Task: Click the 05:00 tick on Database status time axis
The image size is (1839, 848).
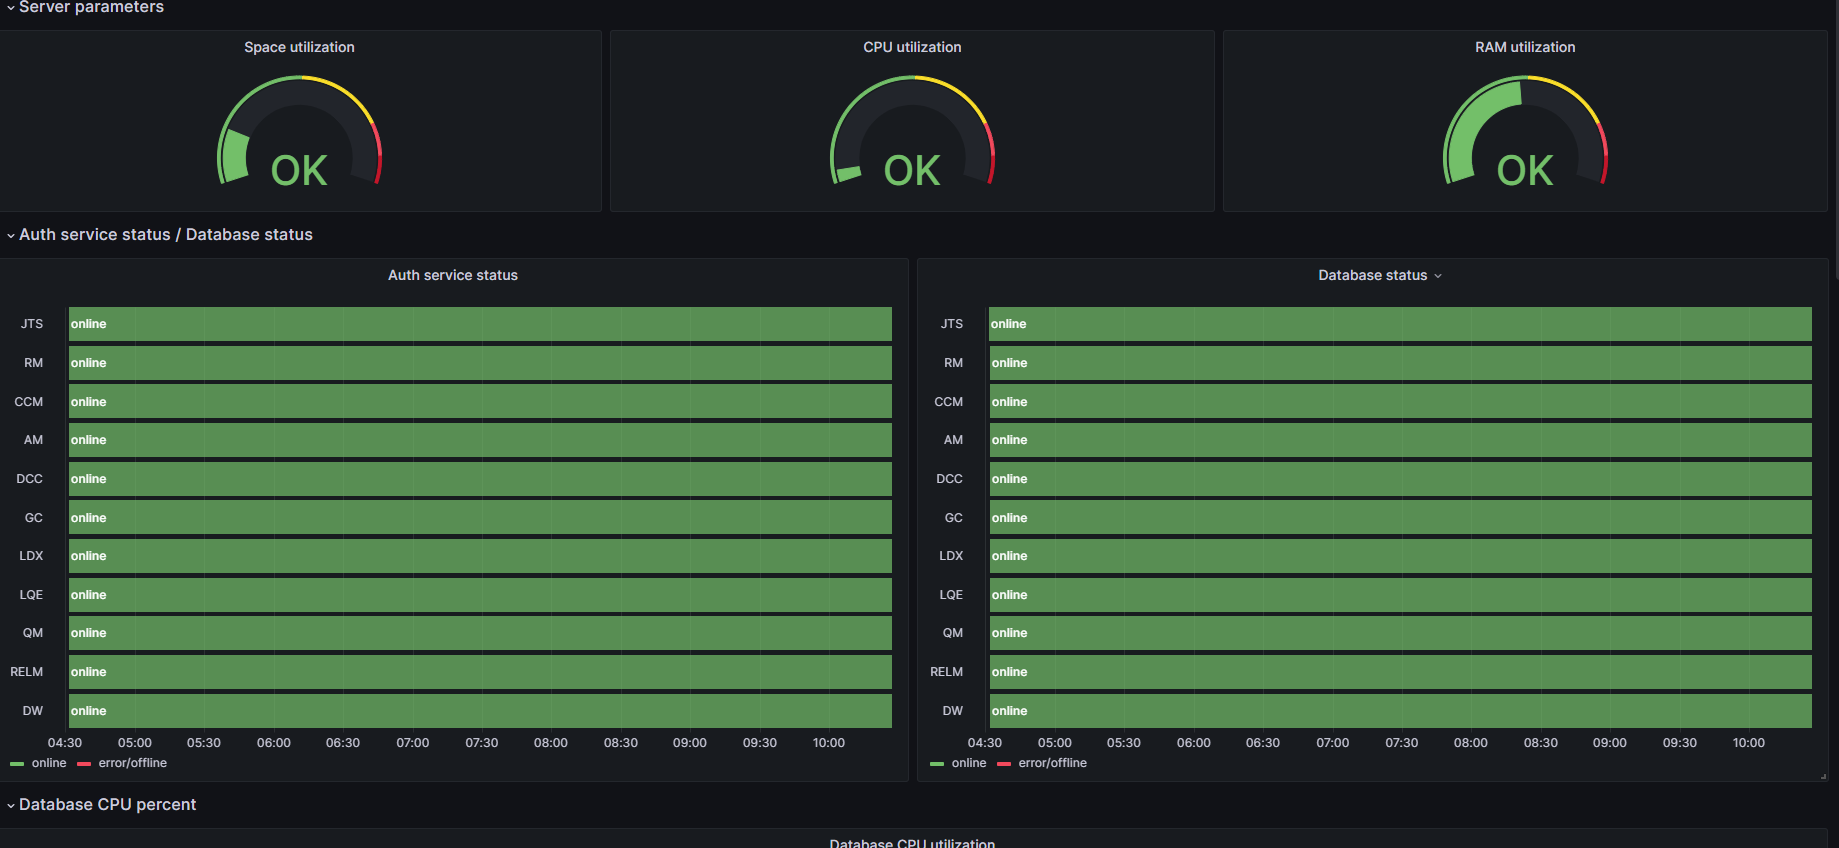Action: pos(1055,743)
